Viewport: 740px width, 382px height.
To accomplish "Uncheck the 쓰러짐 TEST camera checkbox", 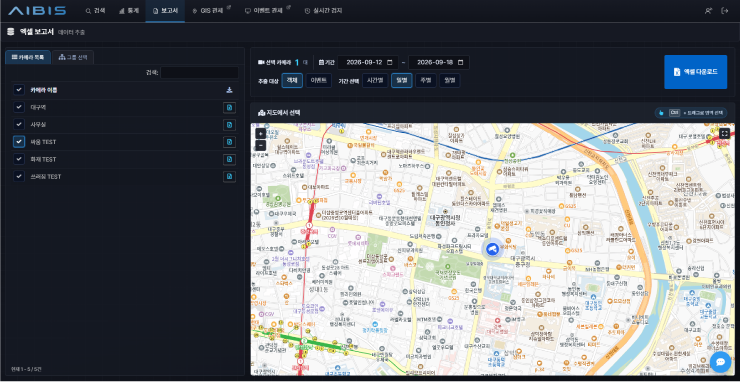I will (19, 176).
